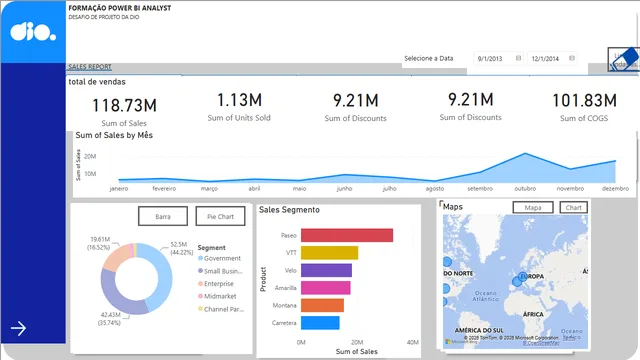The width and height of the screenshot is (640, 360).
Task: Click the pink Amarilla bar
Action: click(x=326, y=288)
